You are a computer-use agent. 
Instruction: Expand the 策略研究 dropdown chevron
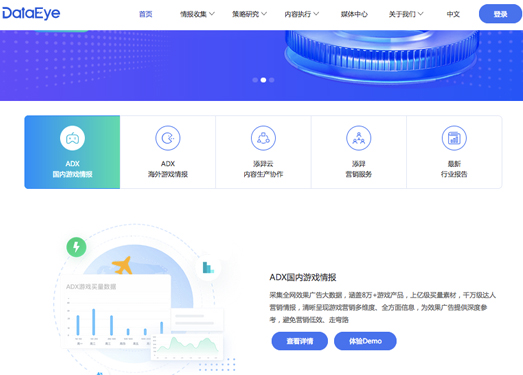pos(264,14)
